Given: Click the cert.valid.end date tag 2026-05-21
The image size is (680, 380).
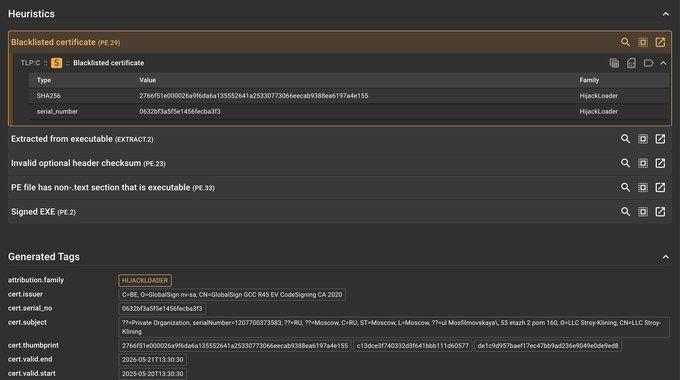Looking at the screenshot, I should coord(152,360).
